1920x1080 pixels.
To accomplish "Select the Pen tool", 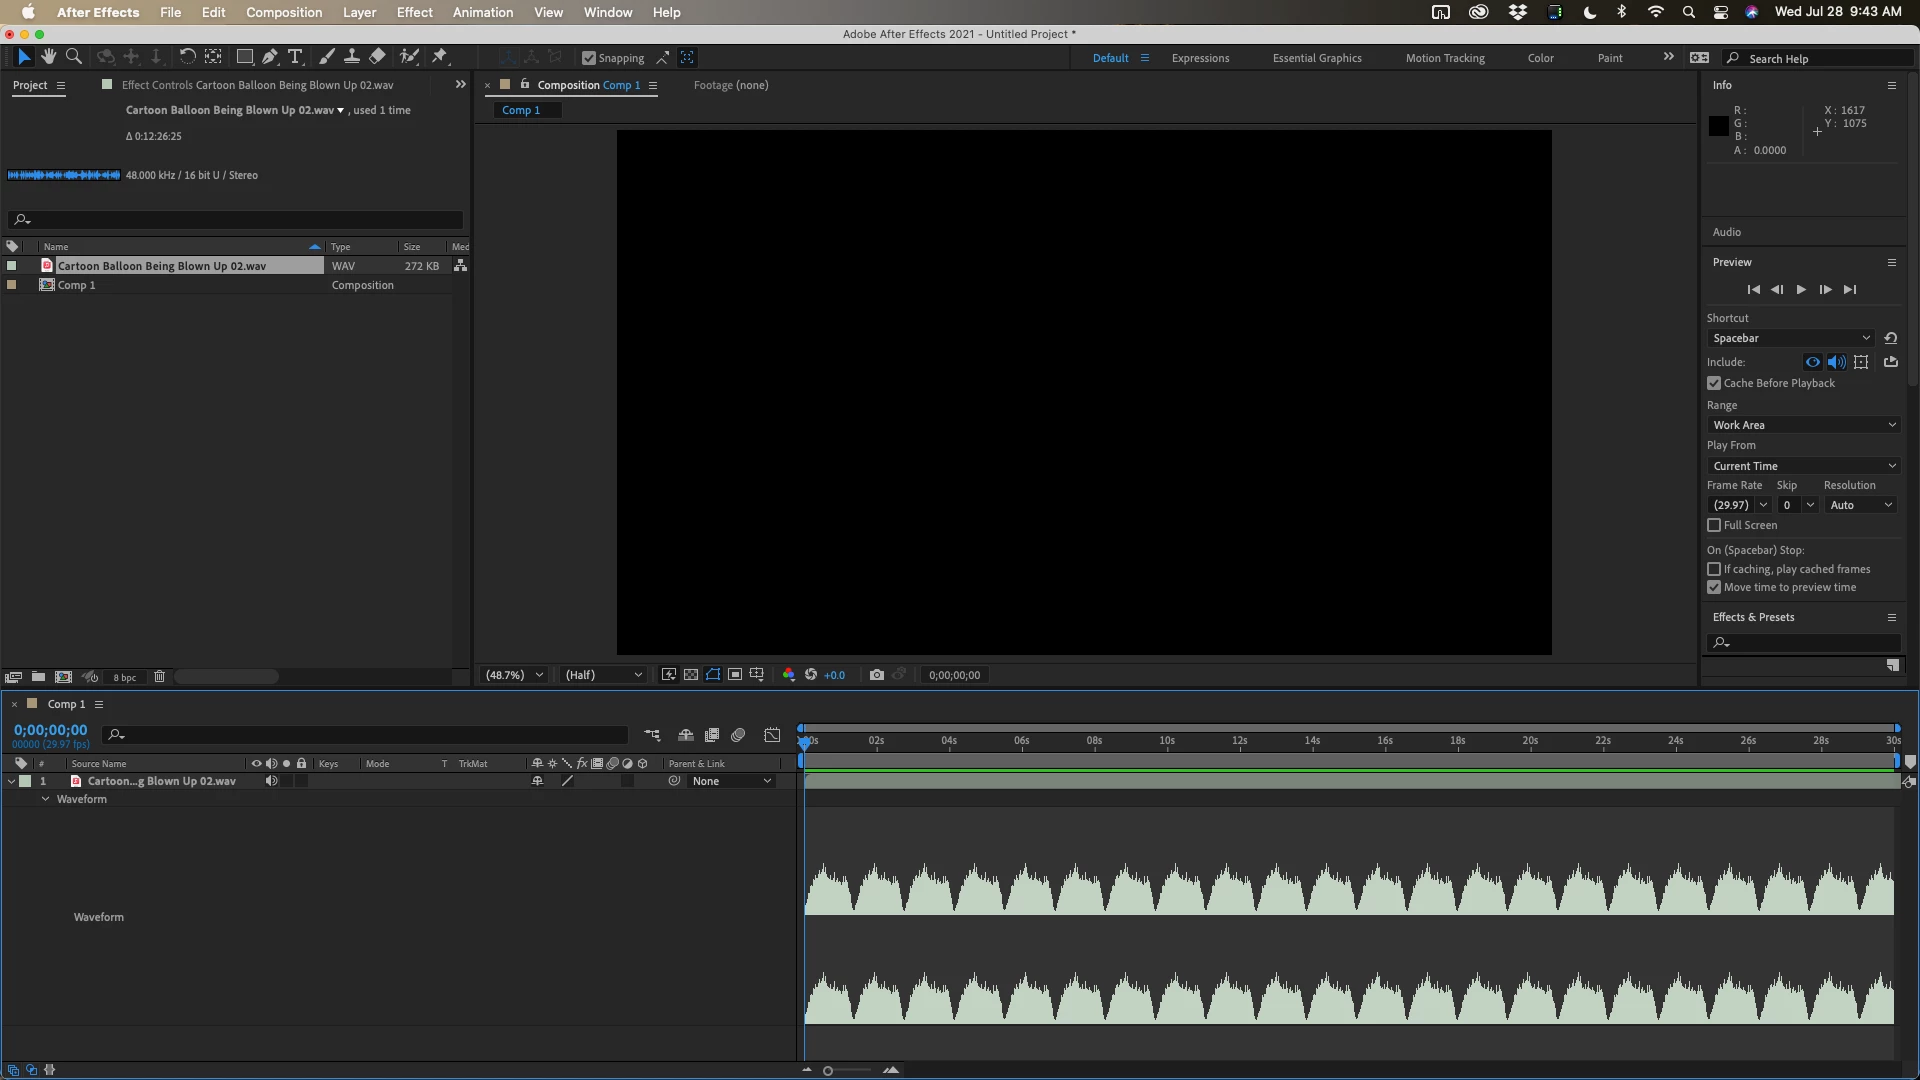I will [270, 57].
